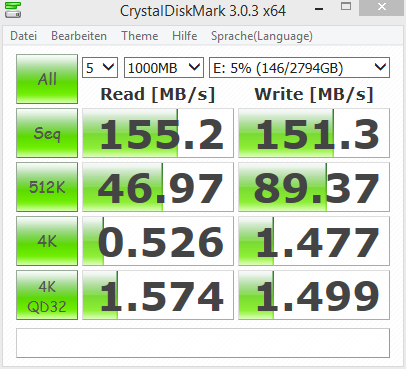
Task: Click the CrystalDiskMark app icon in title bar
Action: (13, 10)
